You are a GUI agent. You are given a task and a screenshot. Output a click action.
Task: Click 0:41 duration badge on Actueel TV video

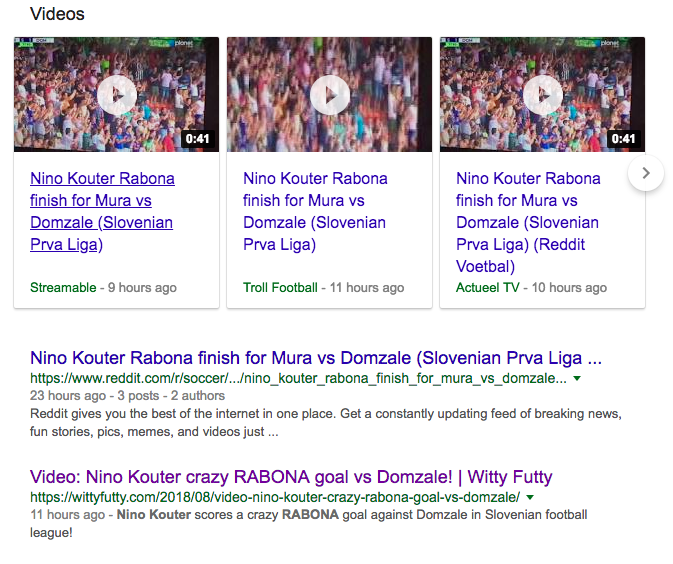tap(623, 139)
